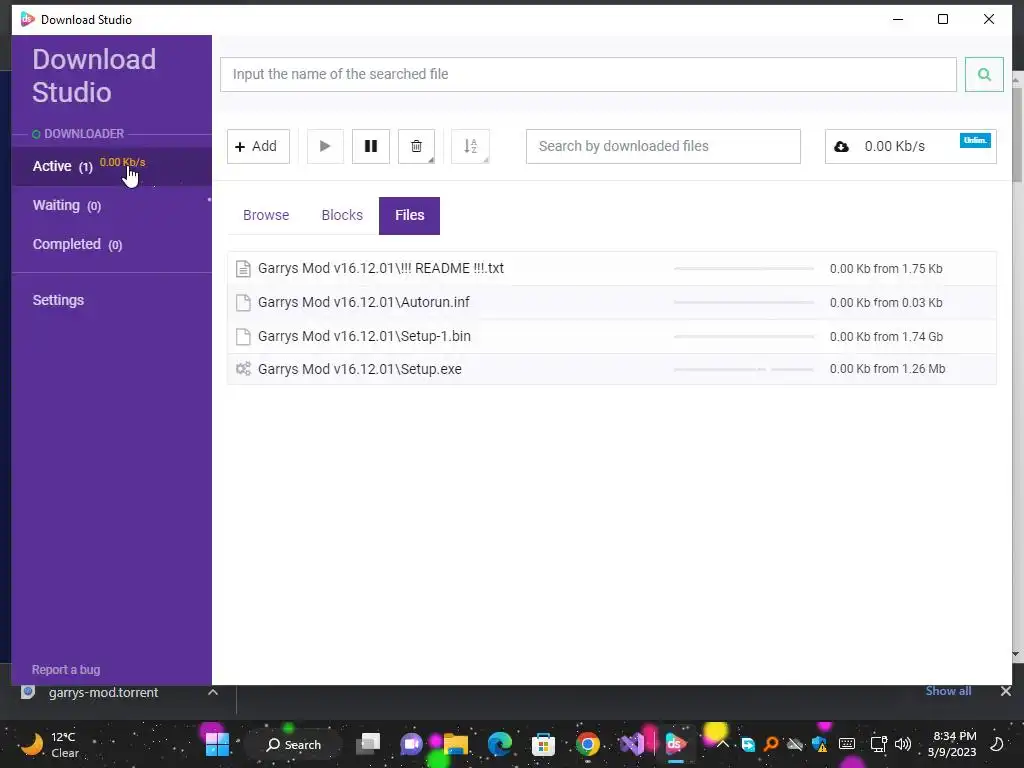Click the volume speaker tray icon
Image resolution: width=1024 pixels, height=768 pixels.
click(903, 744)
